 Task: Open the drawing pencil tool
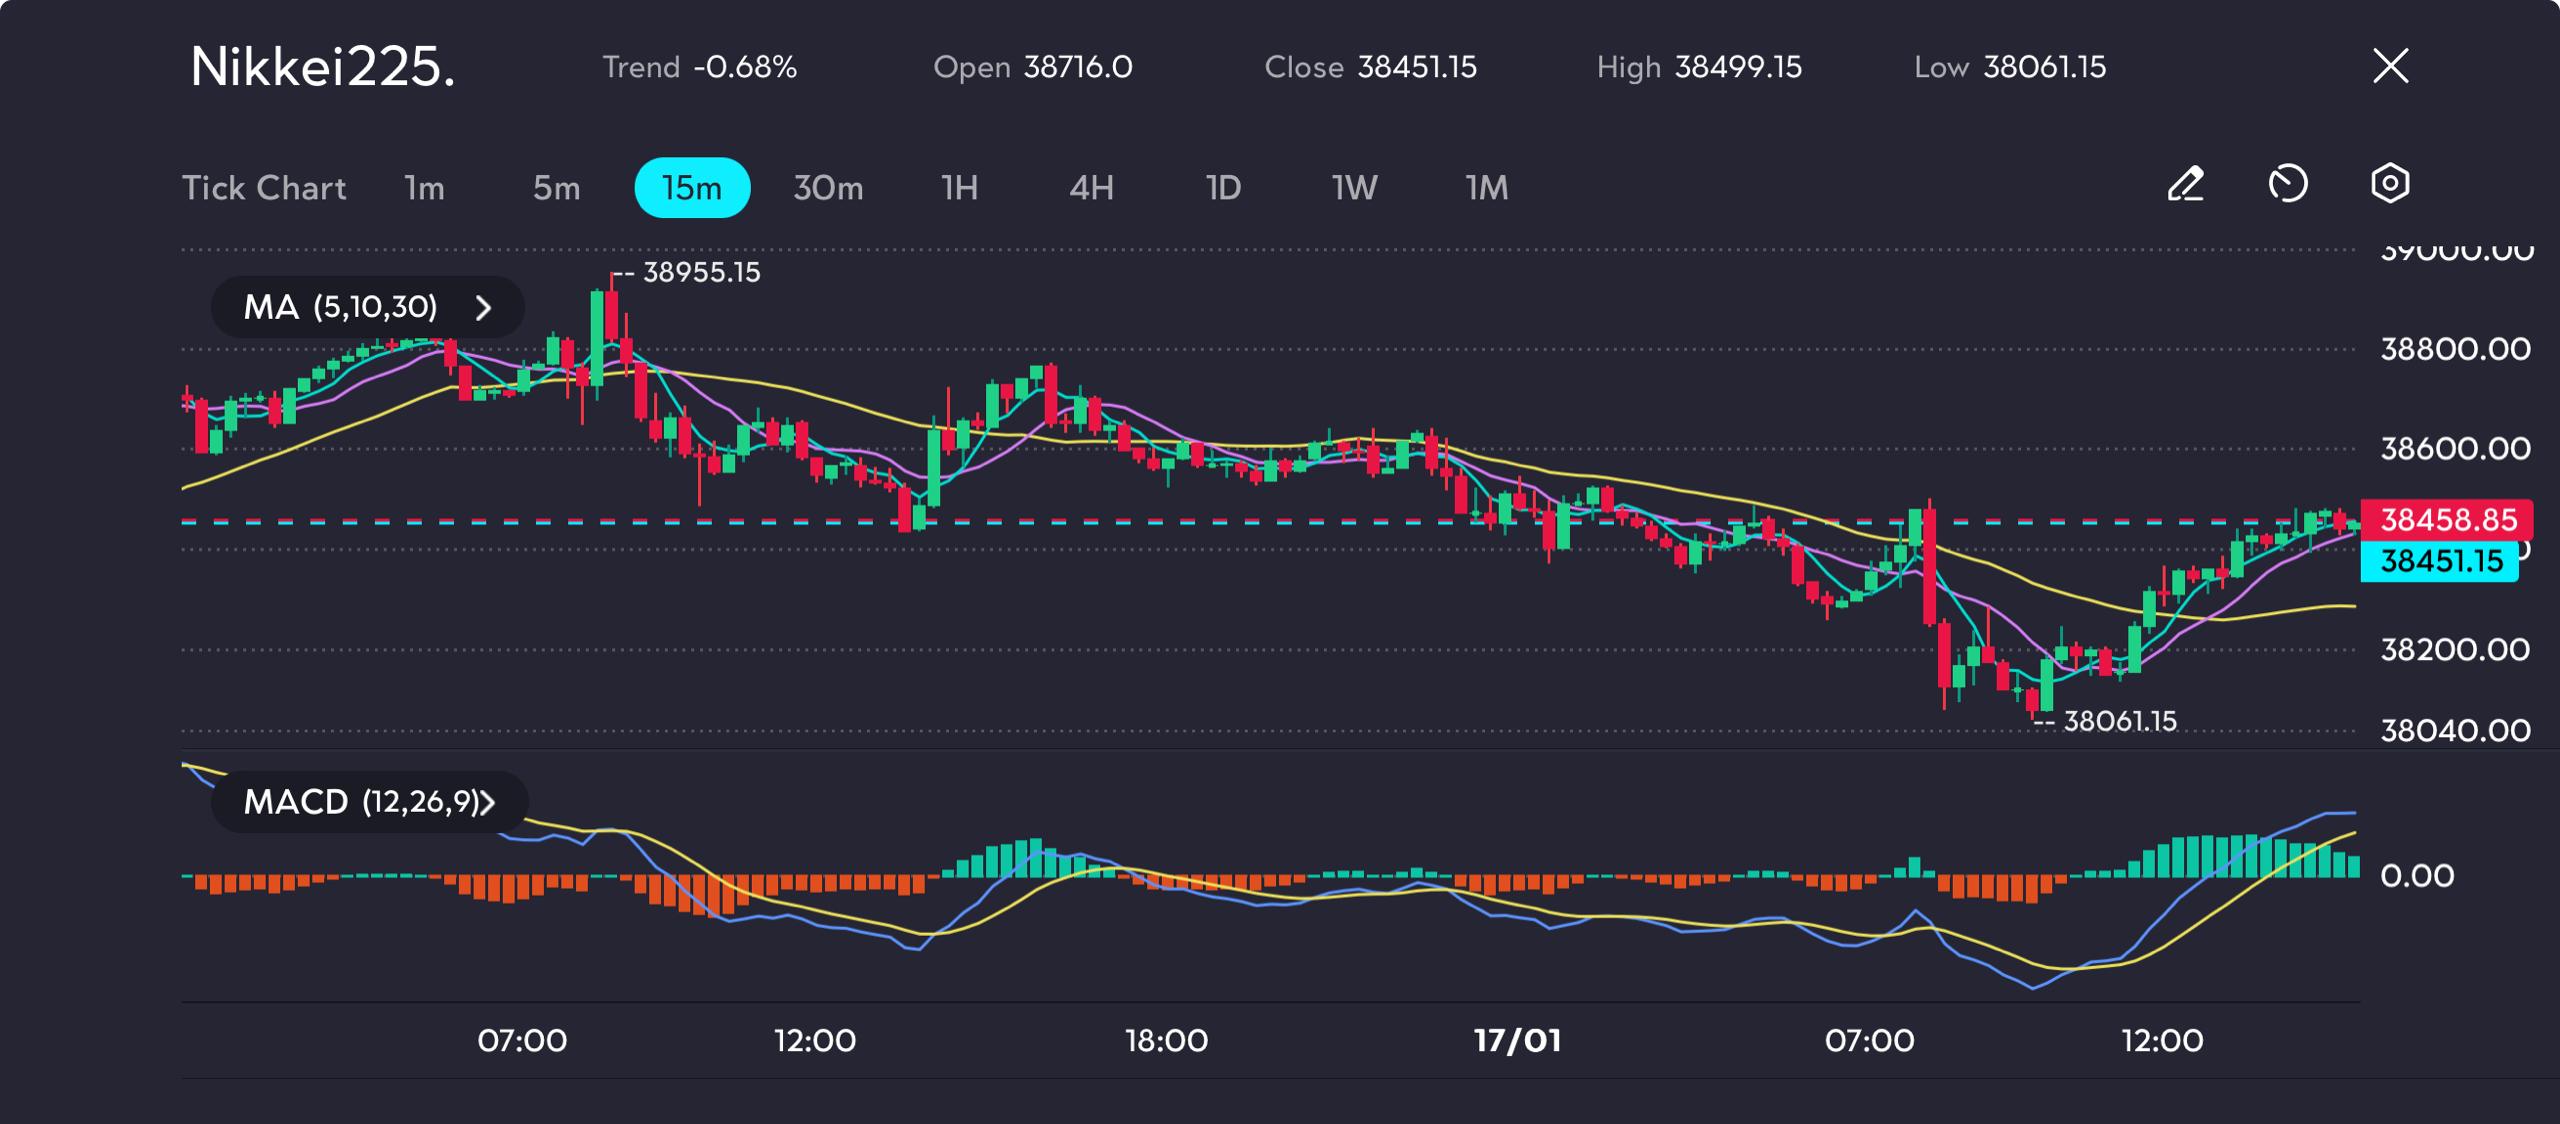pos(2186,184)
